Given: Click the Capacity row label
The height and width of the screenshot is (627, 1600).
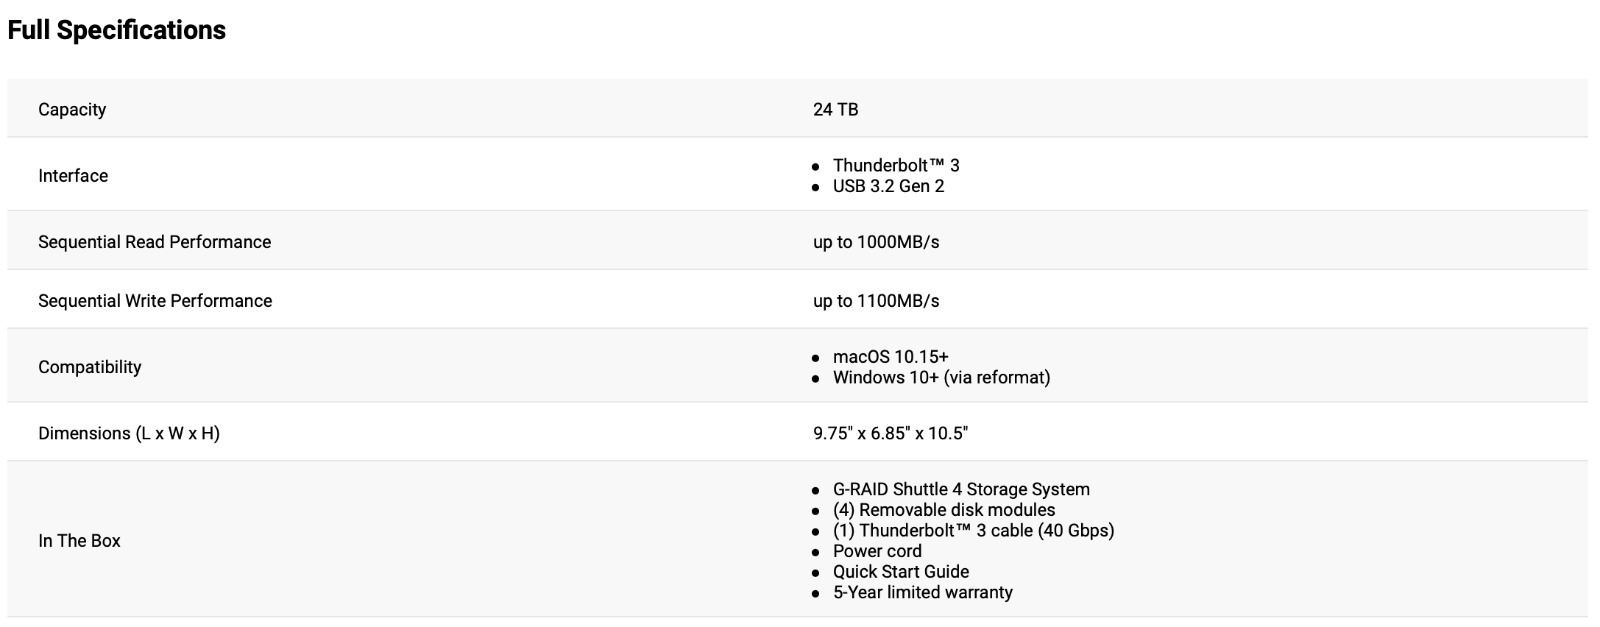Looking at the screenshot, I should [72, 109].
